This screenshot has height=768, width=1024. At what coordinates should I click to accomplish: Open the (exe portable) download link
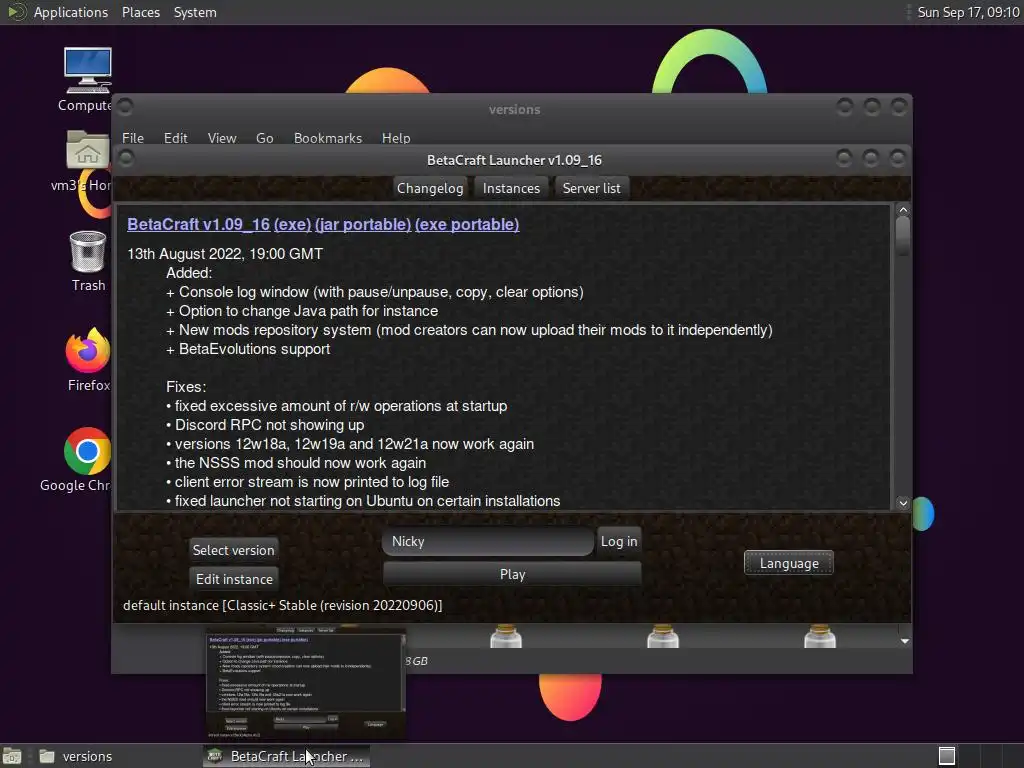467,224
